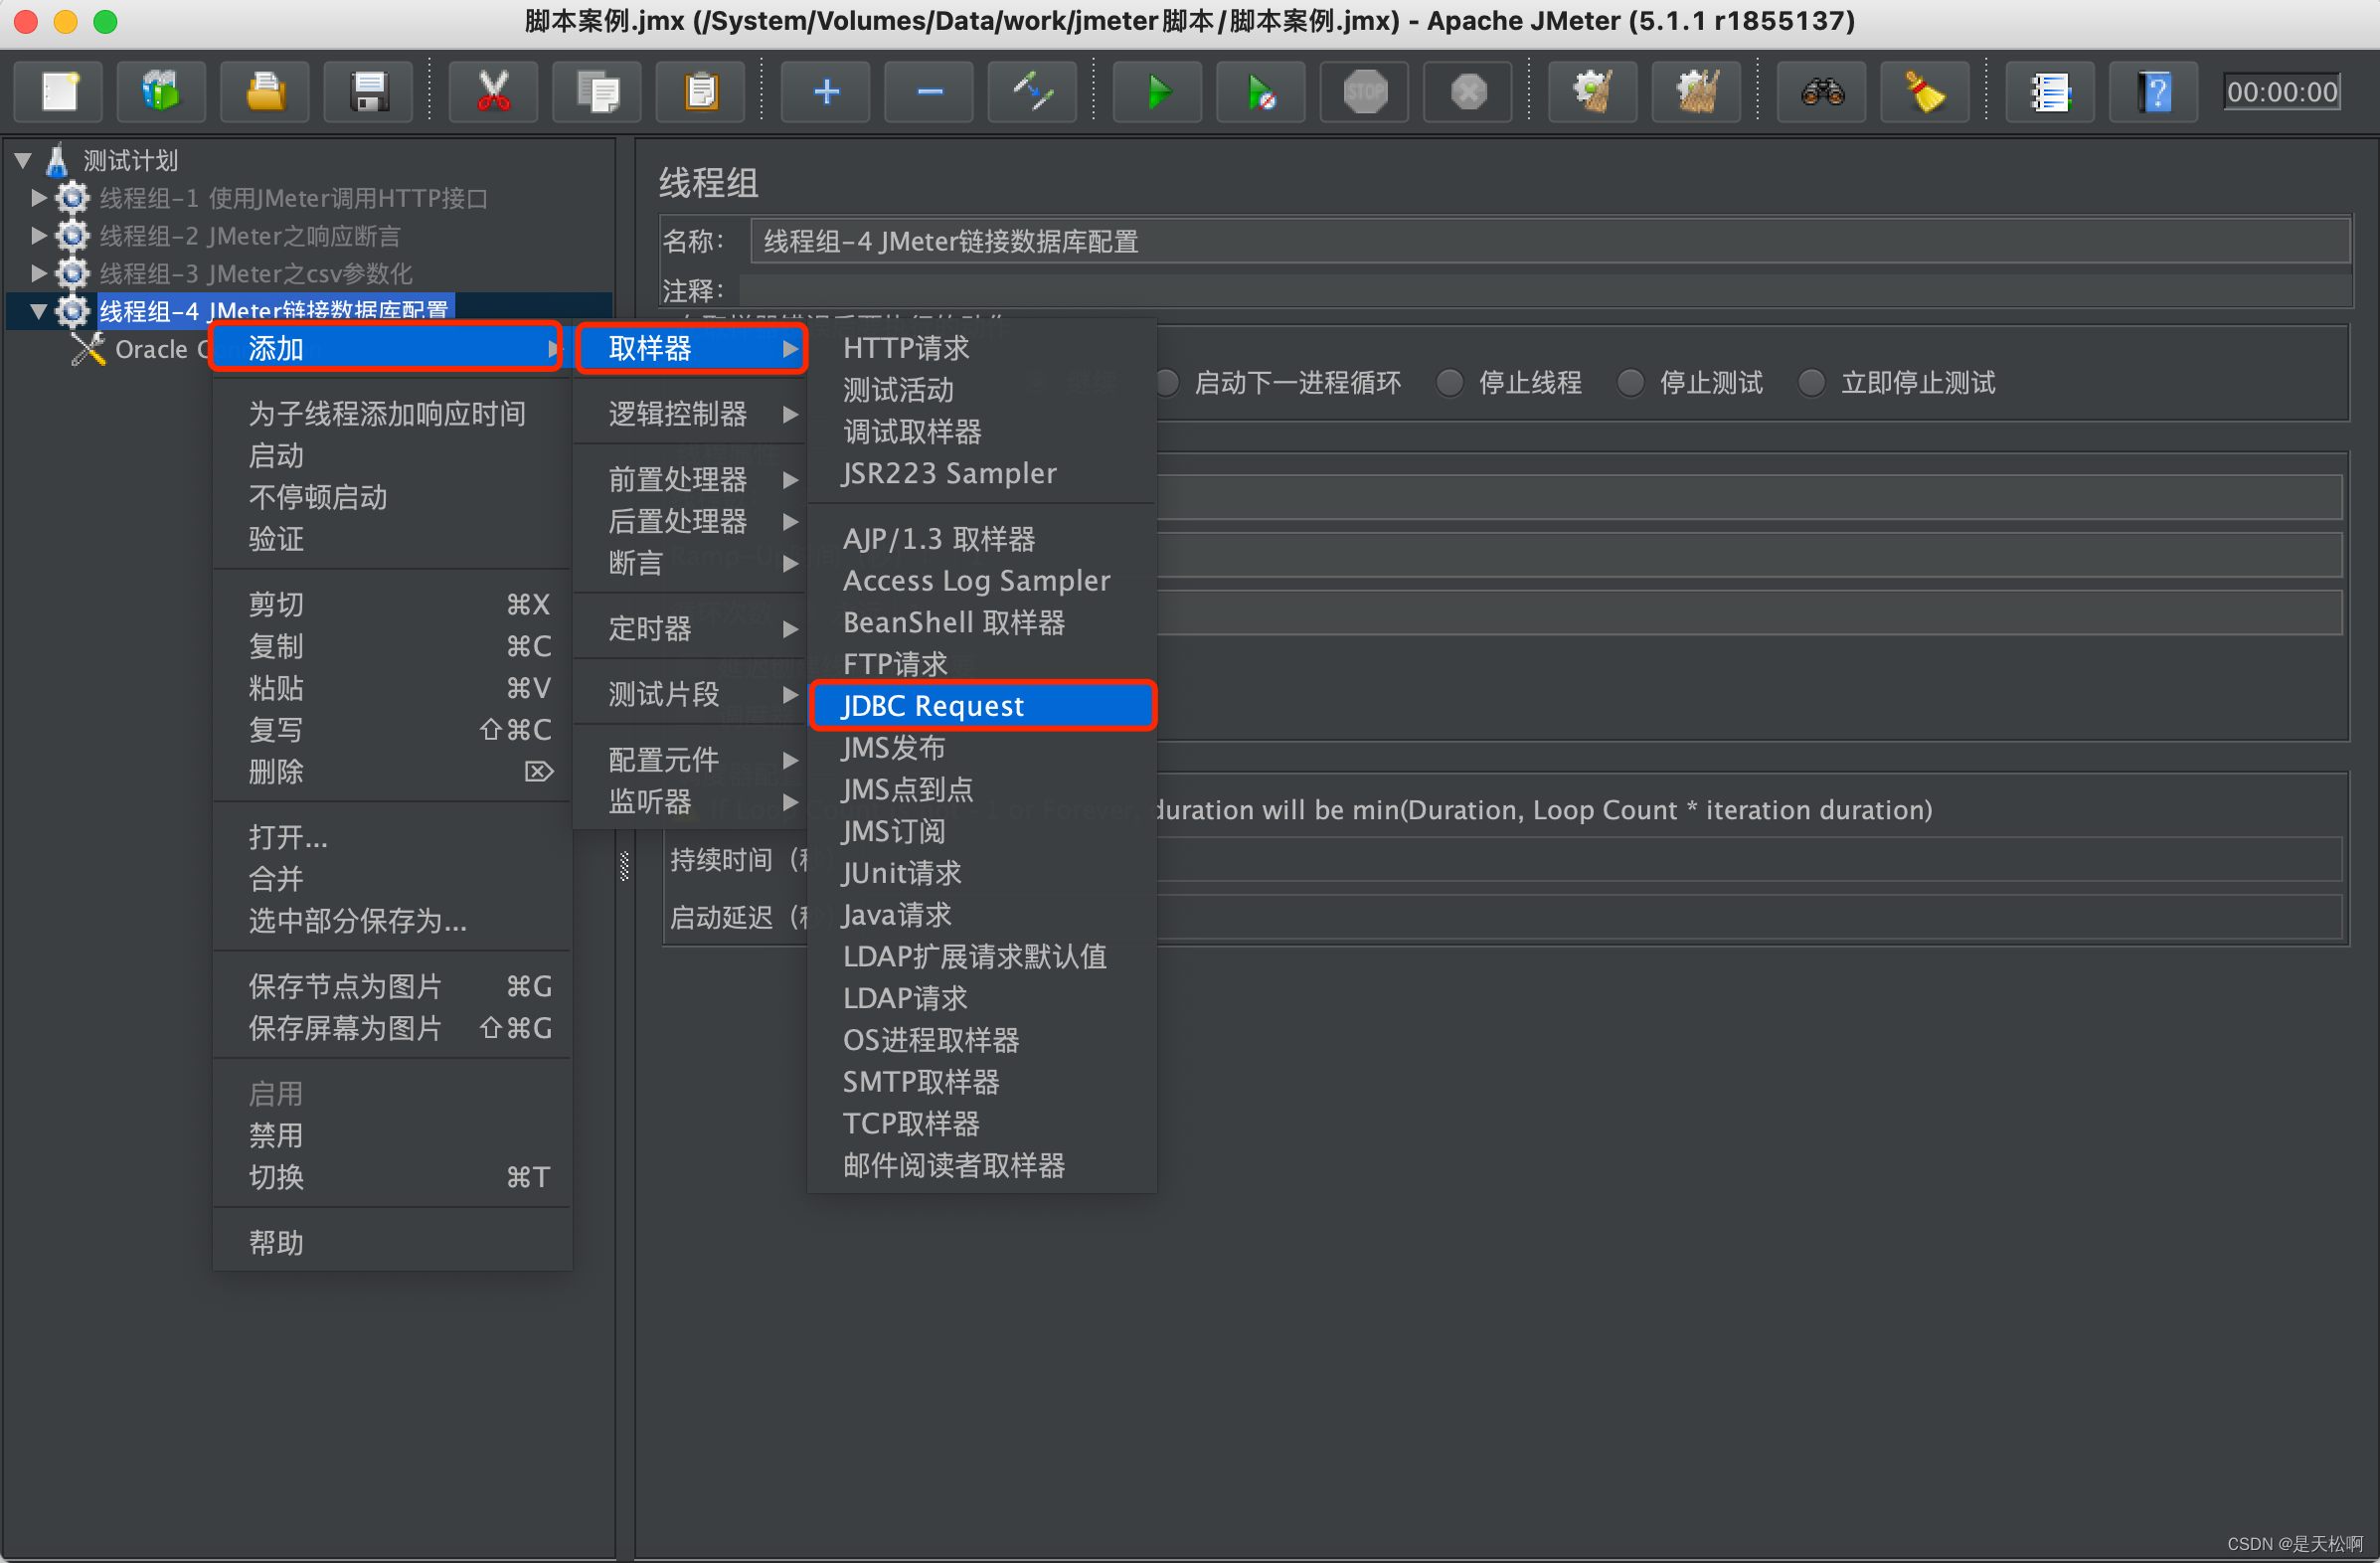Click the Copy icon in toolbar
Viewport: 2380px width, 1563px height.
point(598,92)
